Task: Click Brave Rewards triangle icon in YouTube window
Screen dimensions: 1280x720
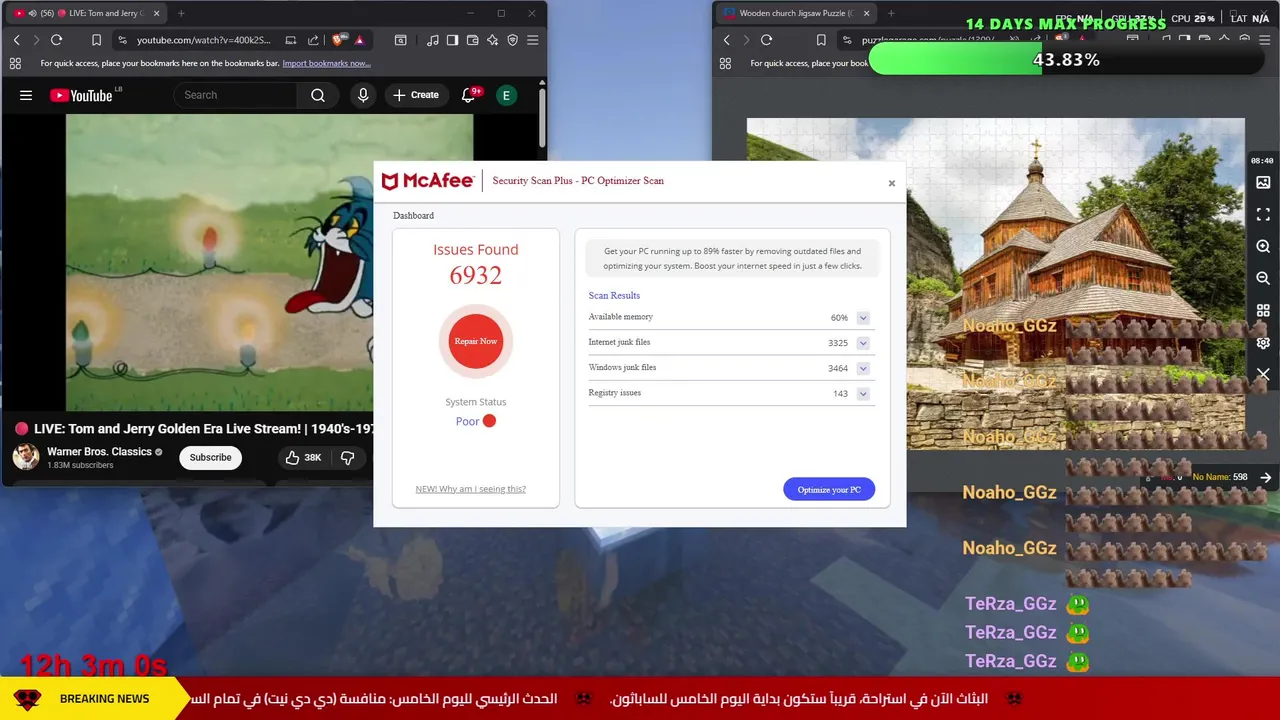Action: [x=359, y=40]
